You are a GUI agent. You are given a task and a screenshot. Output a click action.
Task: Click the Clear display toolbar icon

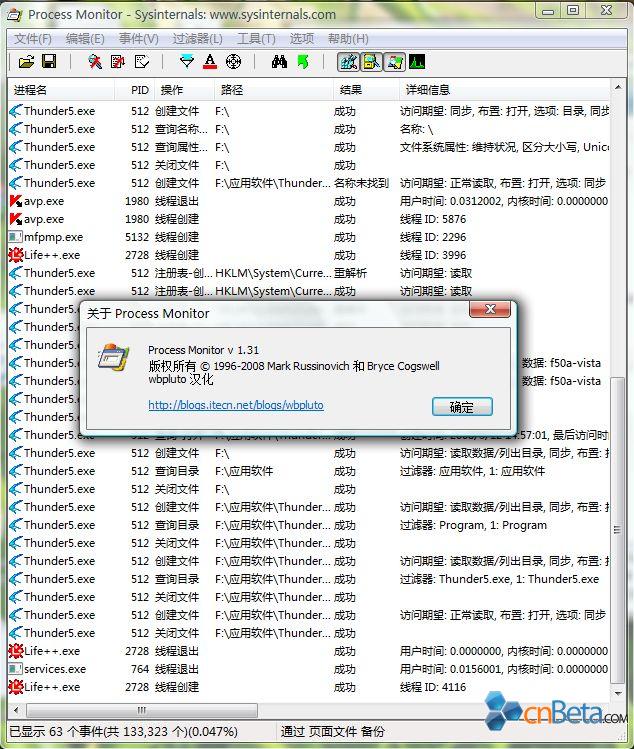[x=142, y=62]
